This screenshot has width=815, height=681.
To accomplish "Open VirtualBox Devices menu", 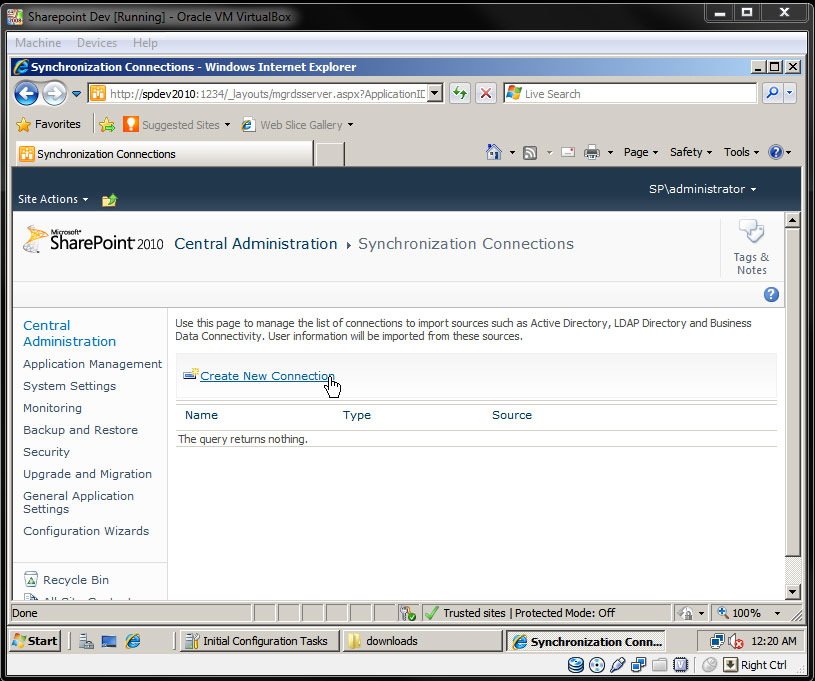I will [97, 43].
